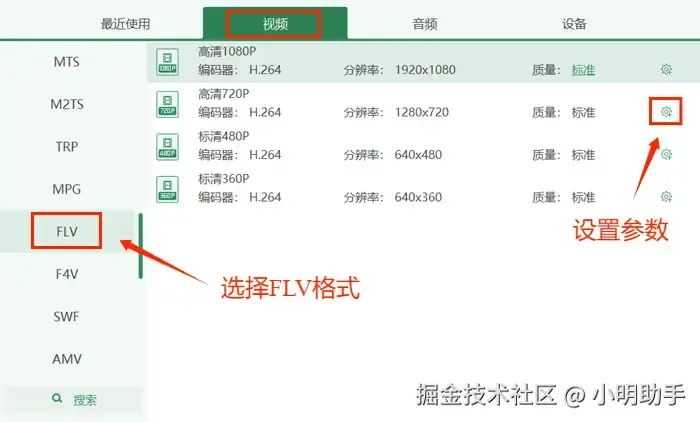The height and width of the screenshot is (422, 700).
Task: Select MPG format in sidebar
Action: [67, 189]
